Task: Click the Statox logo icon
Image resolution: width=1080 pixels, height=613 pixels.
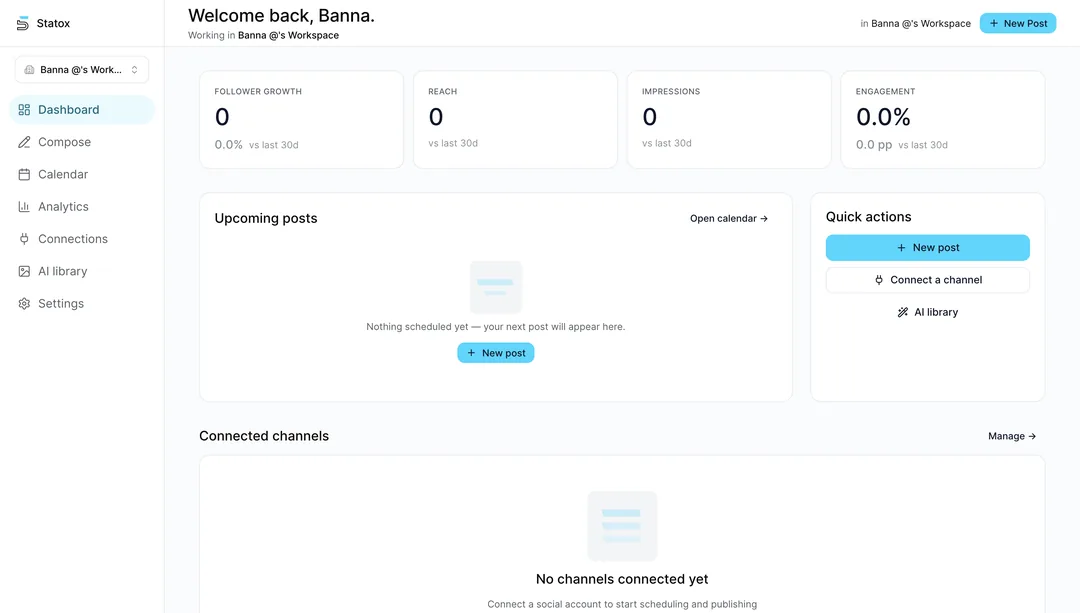Action: tap(23, 23)
